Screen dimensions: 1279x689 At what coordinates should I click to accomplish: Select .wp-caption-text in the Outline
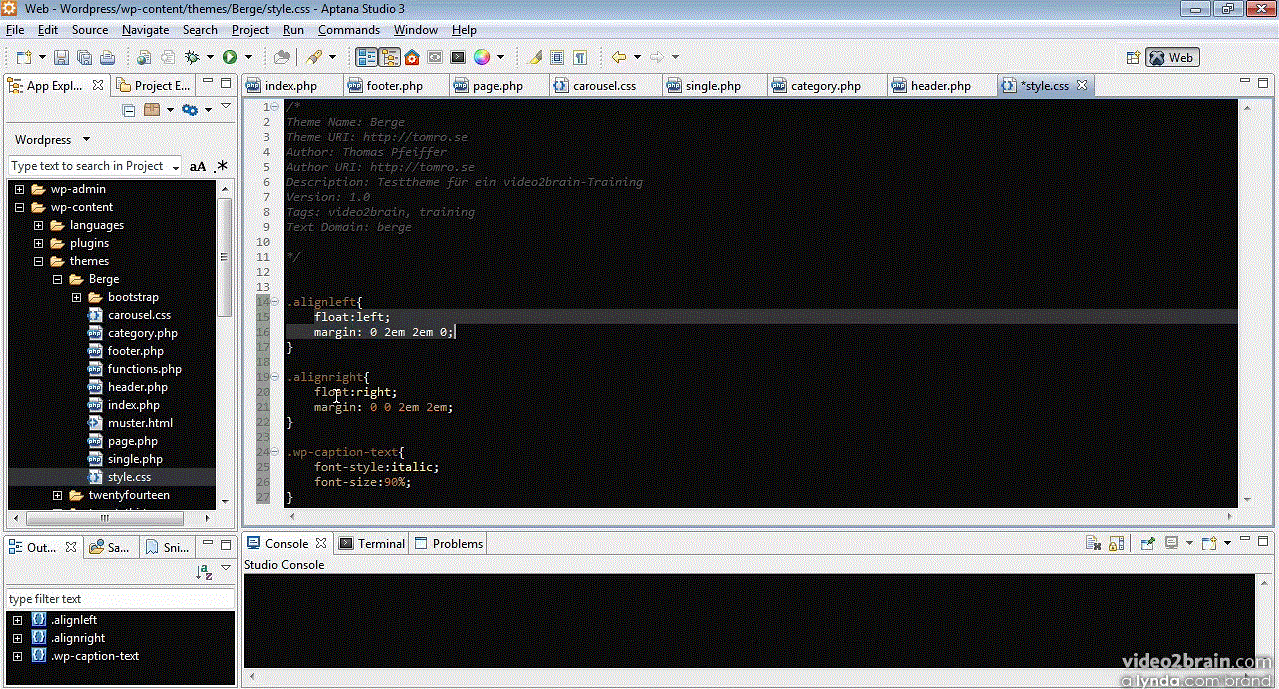95,656
